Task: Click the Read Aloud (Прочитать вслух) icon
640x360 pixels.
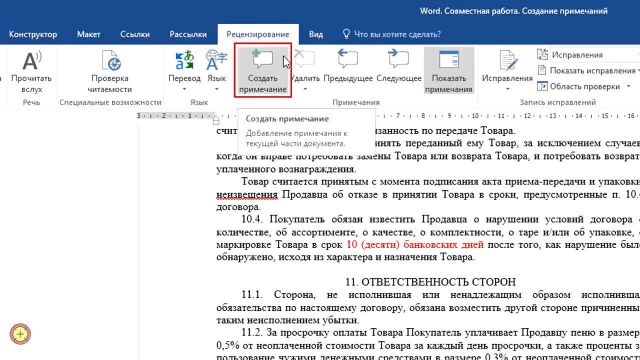Action: coord(31,60)
